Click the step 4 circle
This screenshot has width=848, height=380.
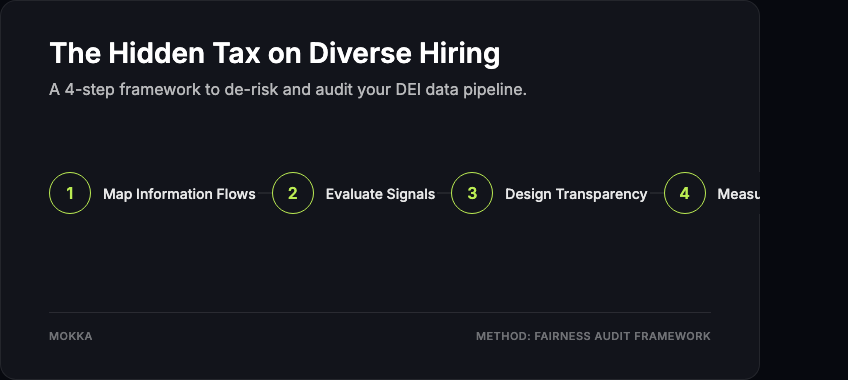(x=684, y=193)
